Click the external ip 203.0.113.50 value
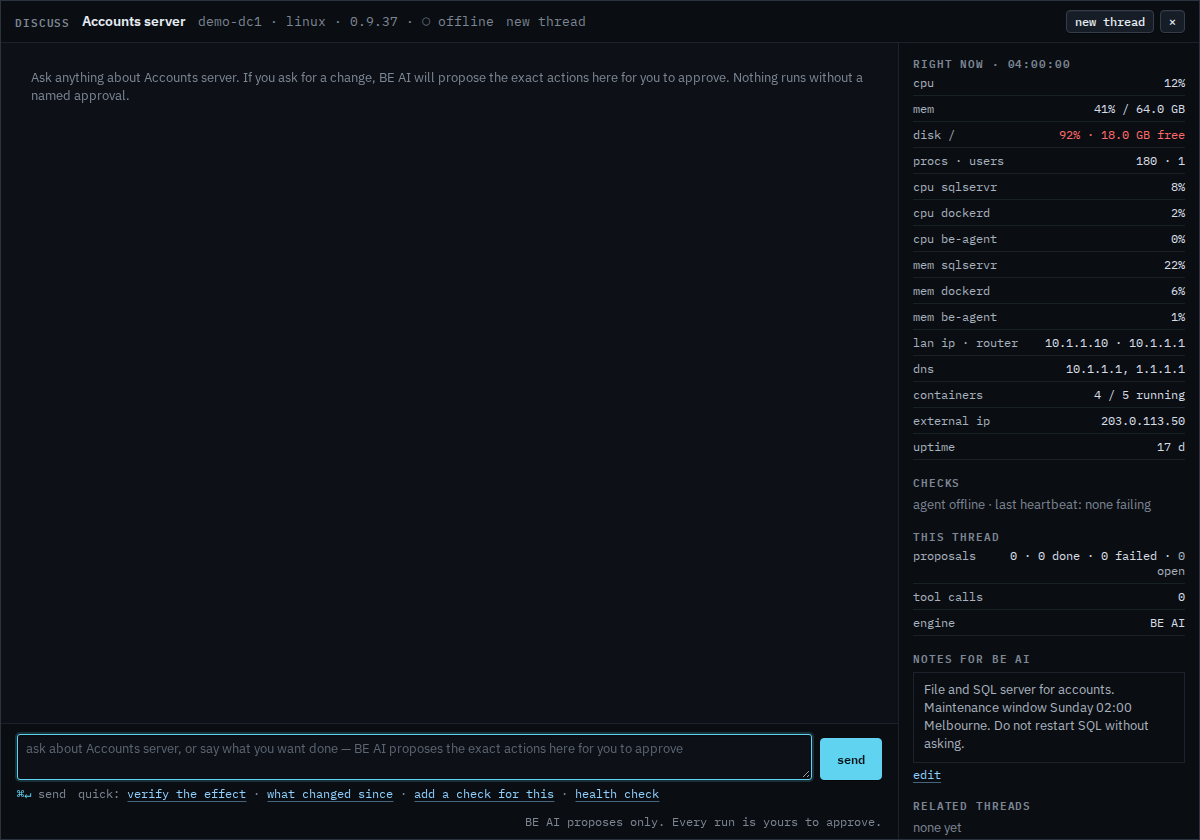This screenshot has height=840, width=1200. 1143,421
